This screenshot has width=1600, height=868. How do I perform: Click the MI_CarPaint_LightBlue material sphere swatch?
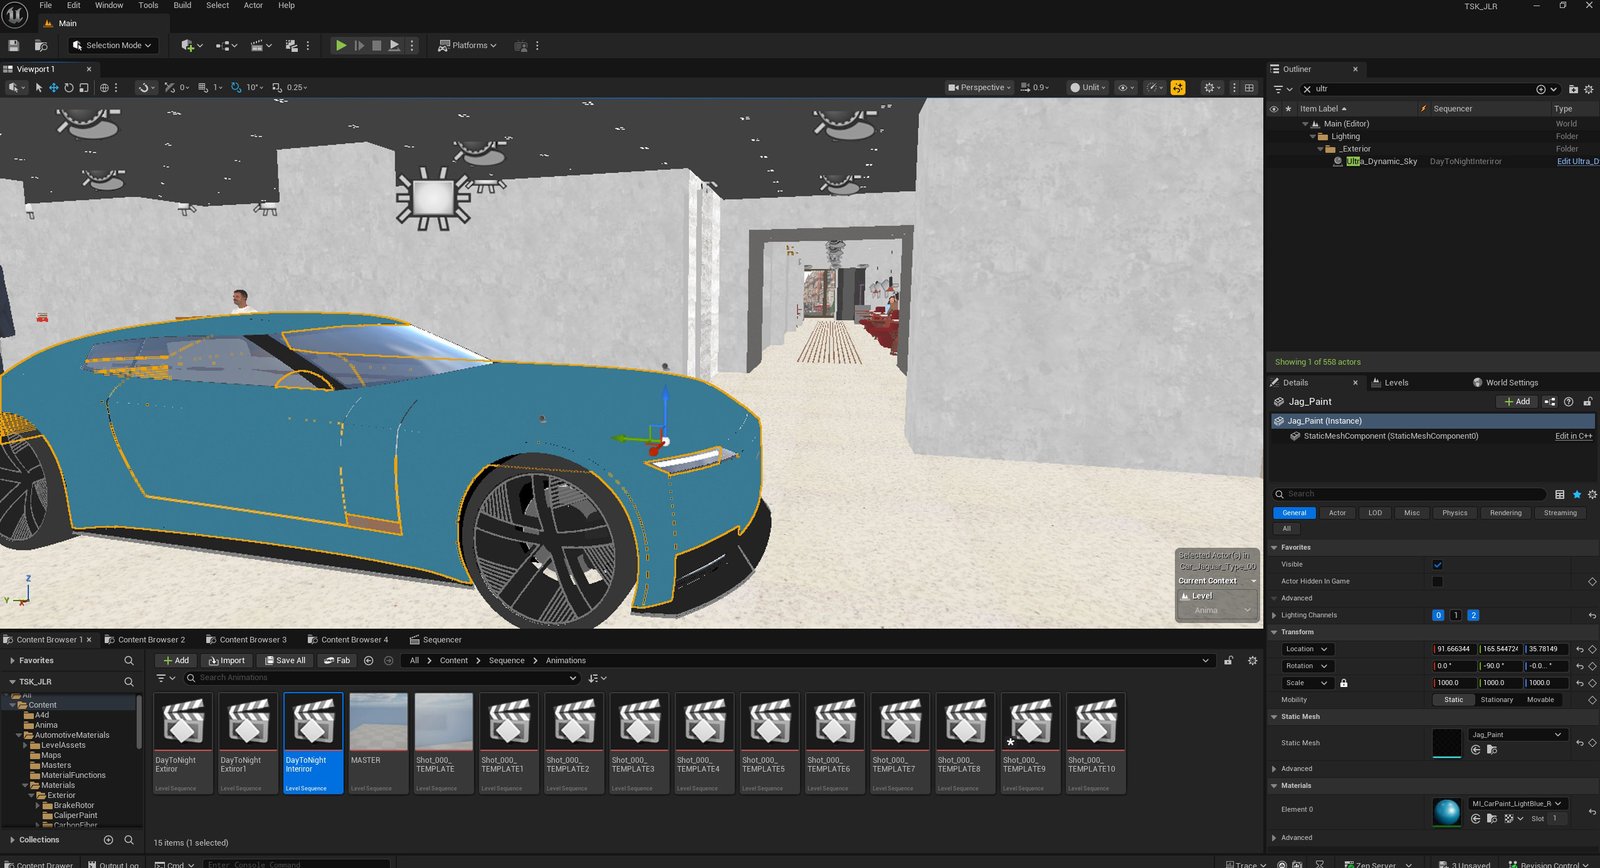click(x=1446, y=812)
